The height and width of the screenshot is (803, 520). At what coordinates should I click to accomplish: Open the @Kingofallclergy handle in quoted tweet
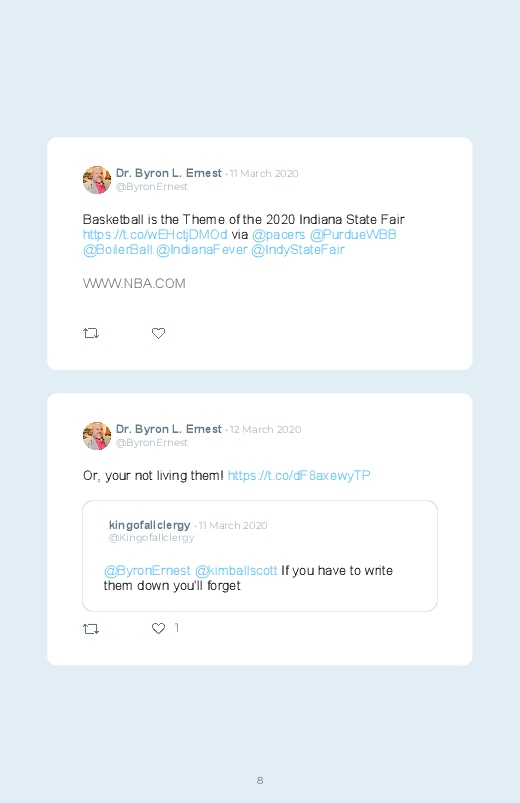click(x=152, y=538)
